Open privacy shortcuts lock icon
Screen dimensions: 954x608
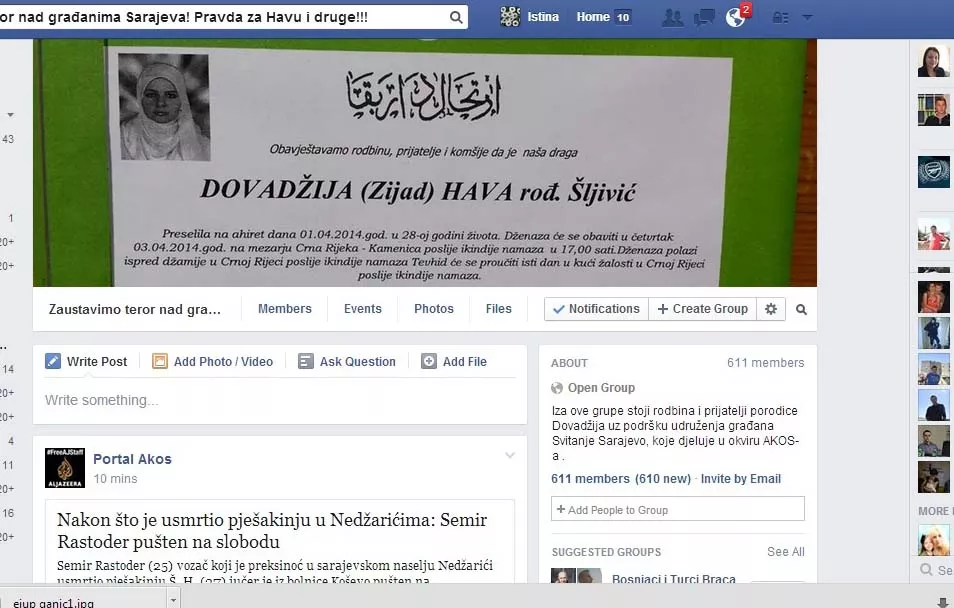coord(780,17)
